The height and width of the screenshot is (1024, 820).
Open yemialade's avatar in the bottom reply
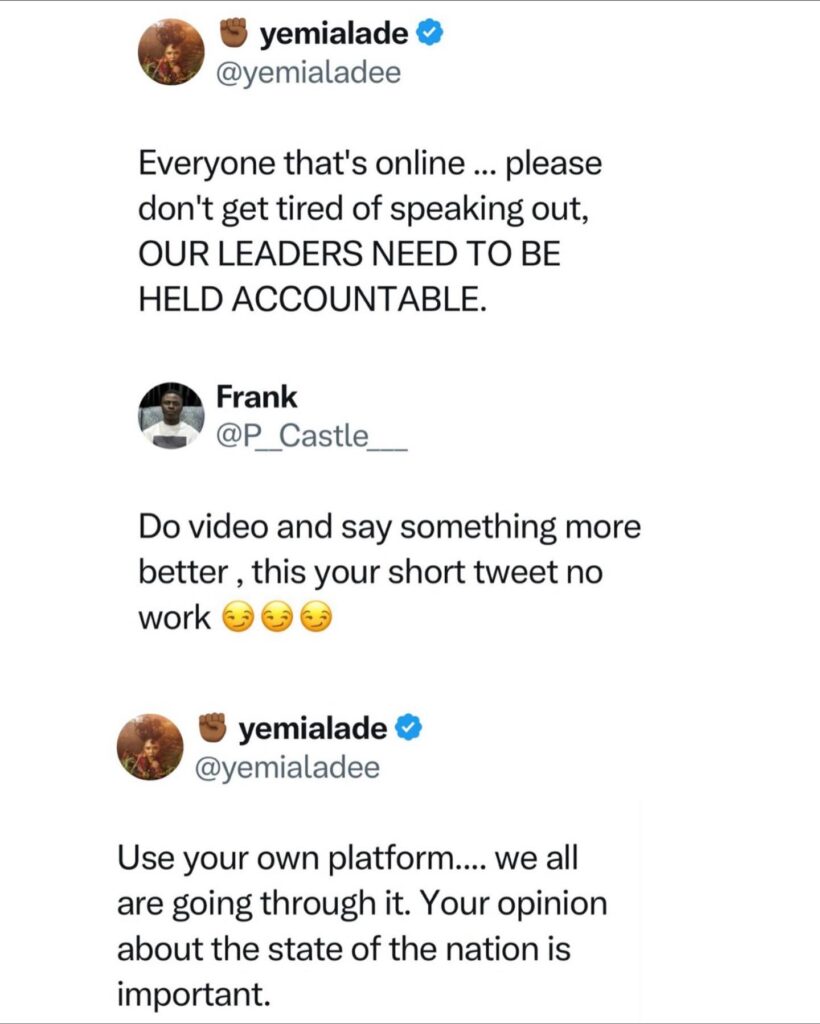click(150, 747)
